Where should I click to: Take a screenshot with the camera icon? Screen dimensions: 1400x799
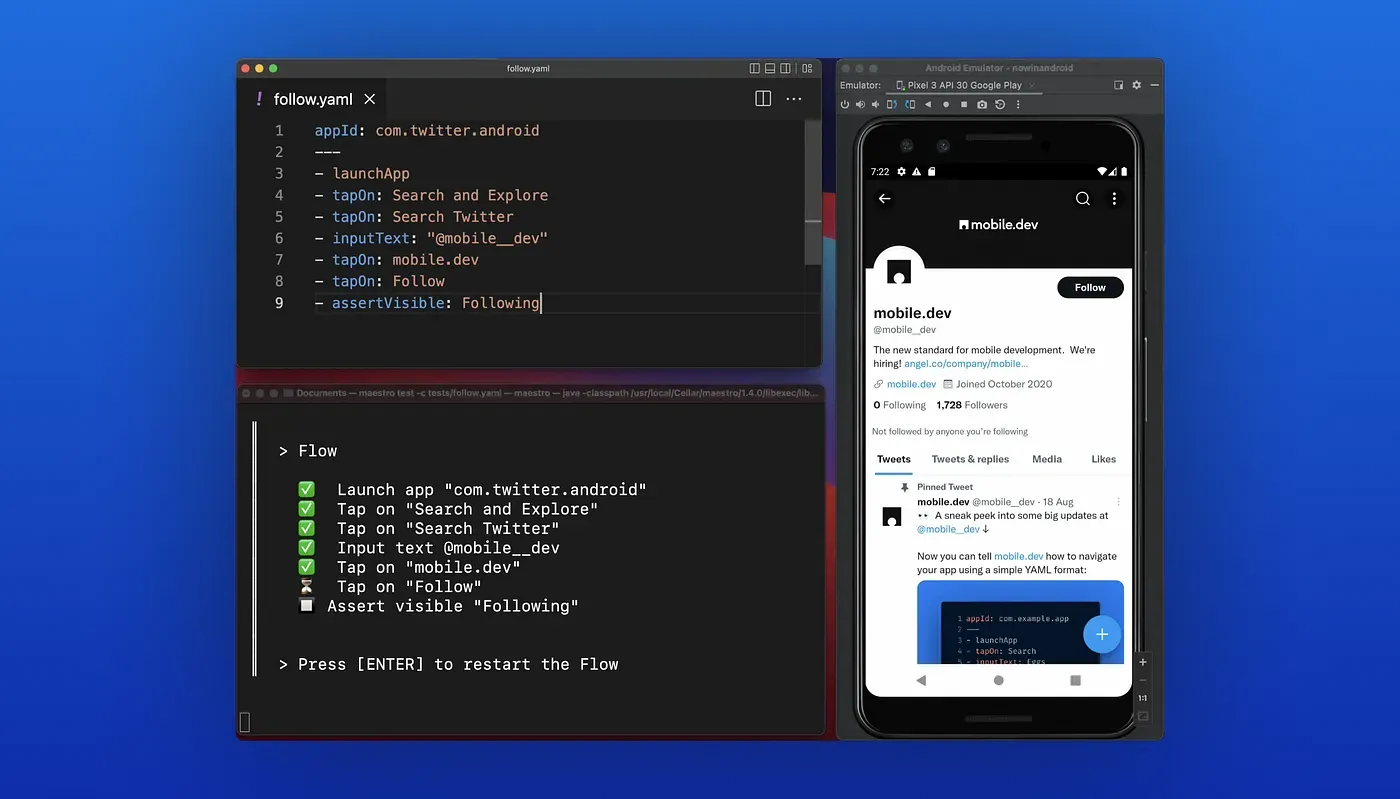pyautogui.click(x=982, y=104)
